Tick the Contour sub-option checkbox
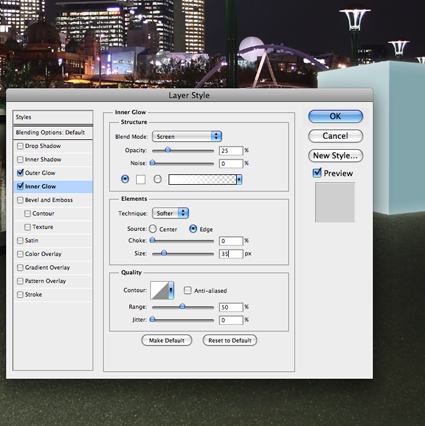This screenshot has height=426, width=425. (x=27, y=213)
